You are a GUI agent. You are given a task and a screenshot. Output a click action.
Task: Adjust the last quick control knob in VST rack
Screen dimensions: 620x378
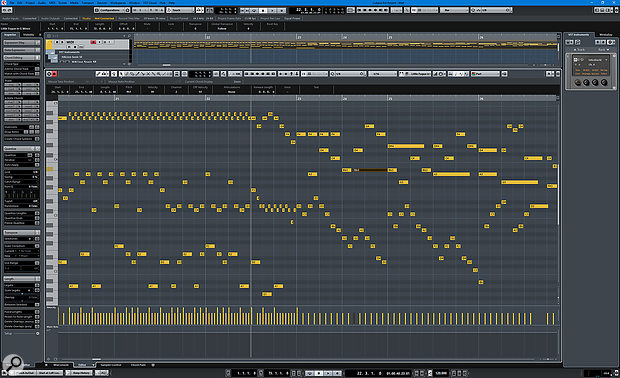[604, 82]
